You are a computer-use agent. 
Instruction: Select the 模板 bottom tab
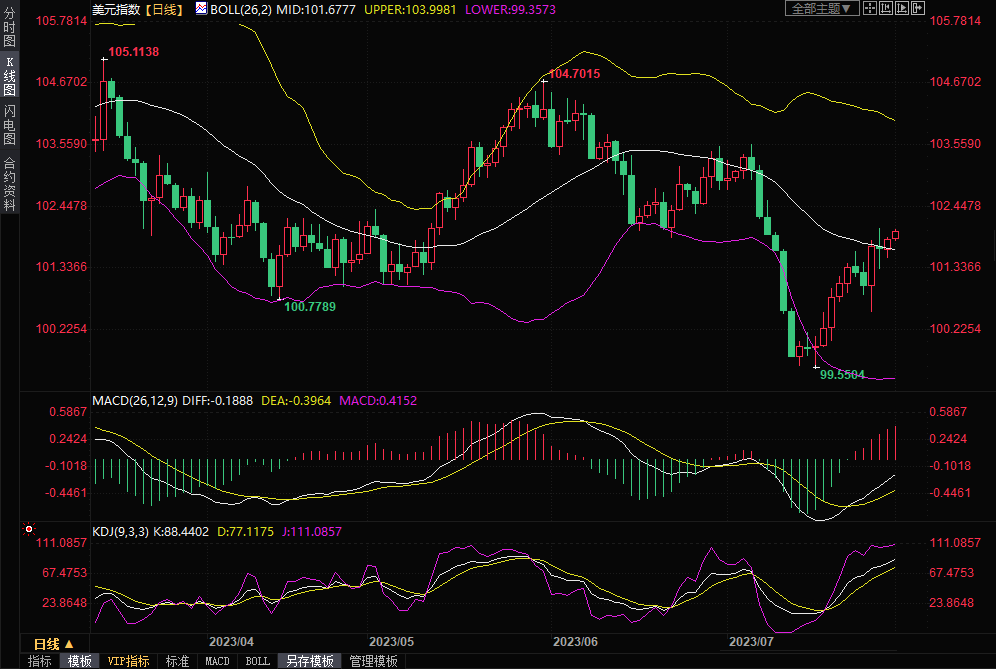pyautogui.click(x=79, y=661)
